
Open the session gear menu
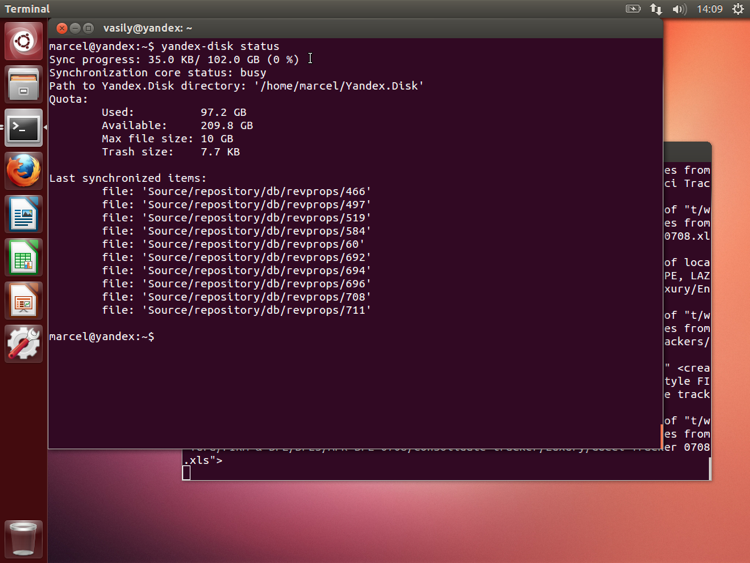click(738, 9)
